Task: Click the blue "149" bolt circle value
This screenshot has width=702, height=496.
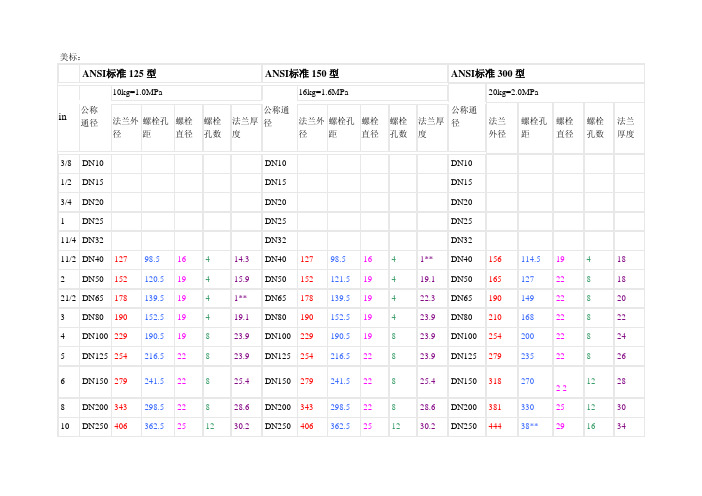Action: pos(527,298)
